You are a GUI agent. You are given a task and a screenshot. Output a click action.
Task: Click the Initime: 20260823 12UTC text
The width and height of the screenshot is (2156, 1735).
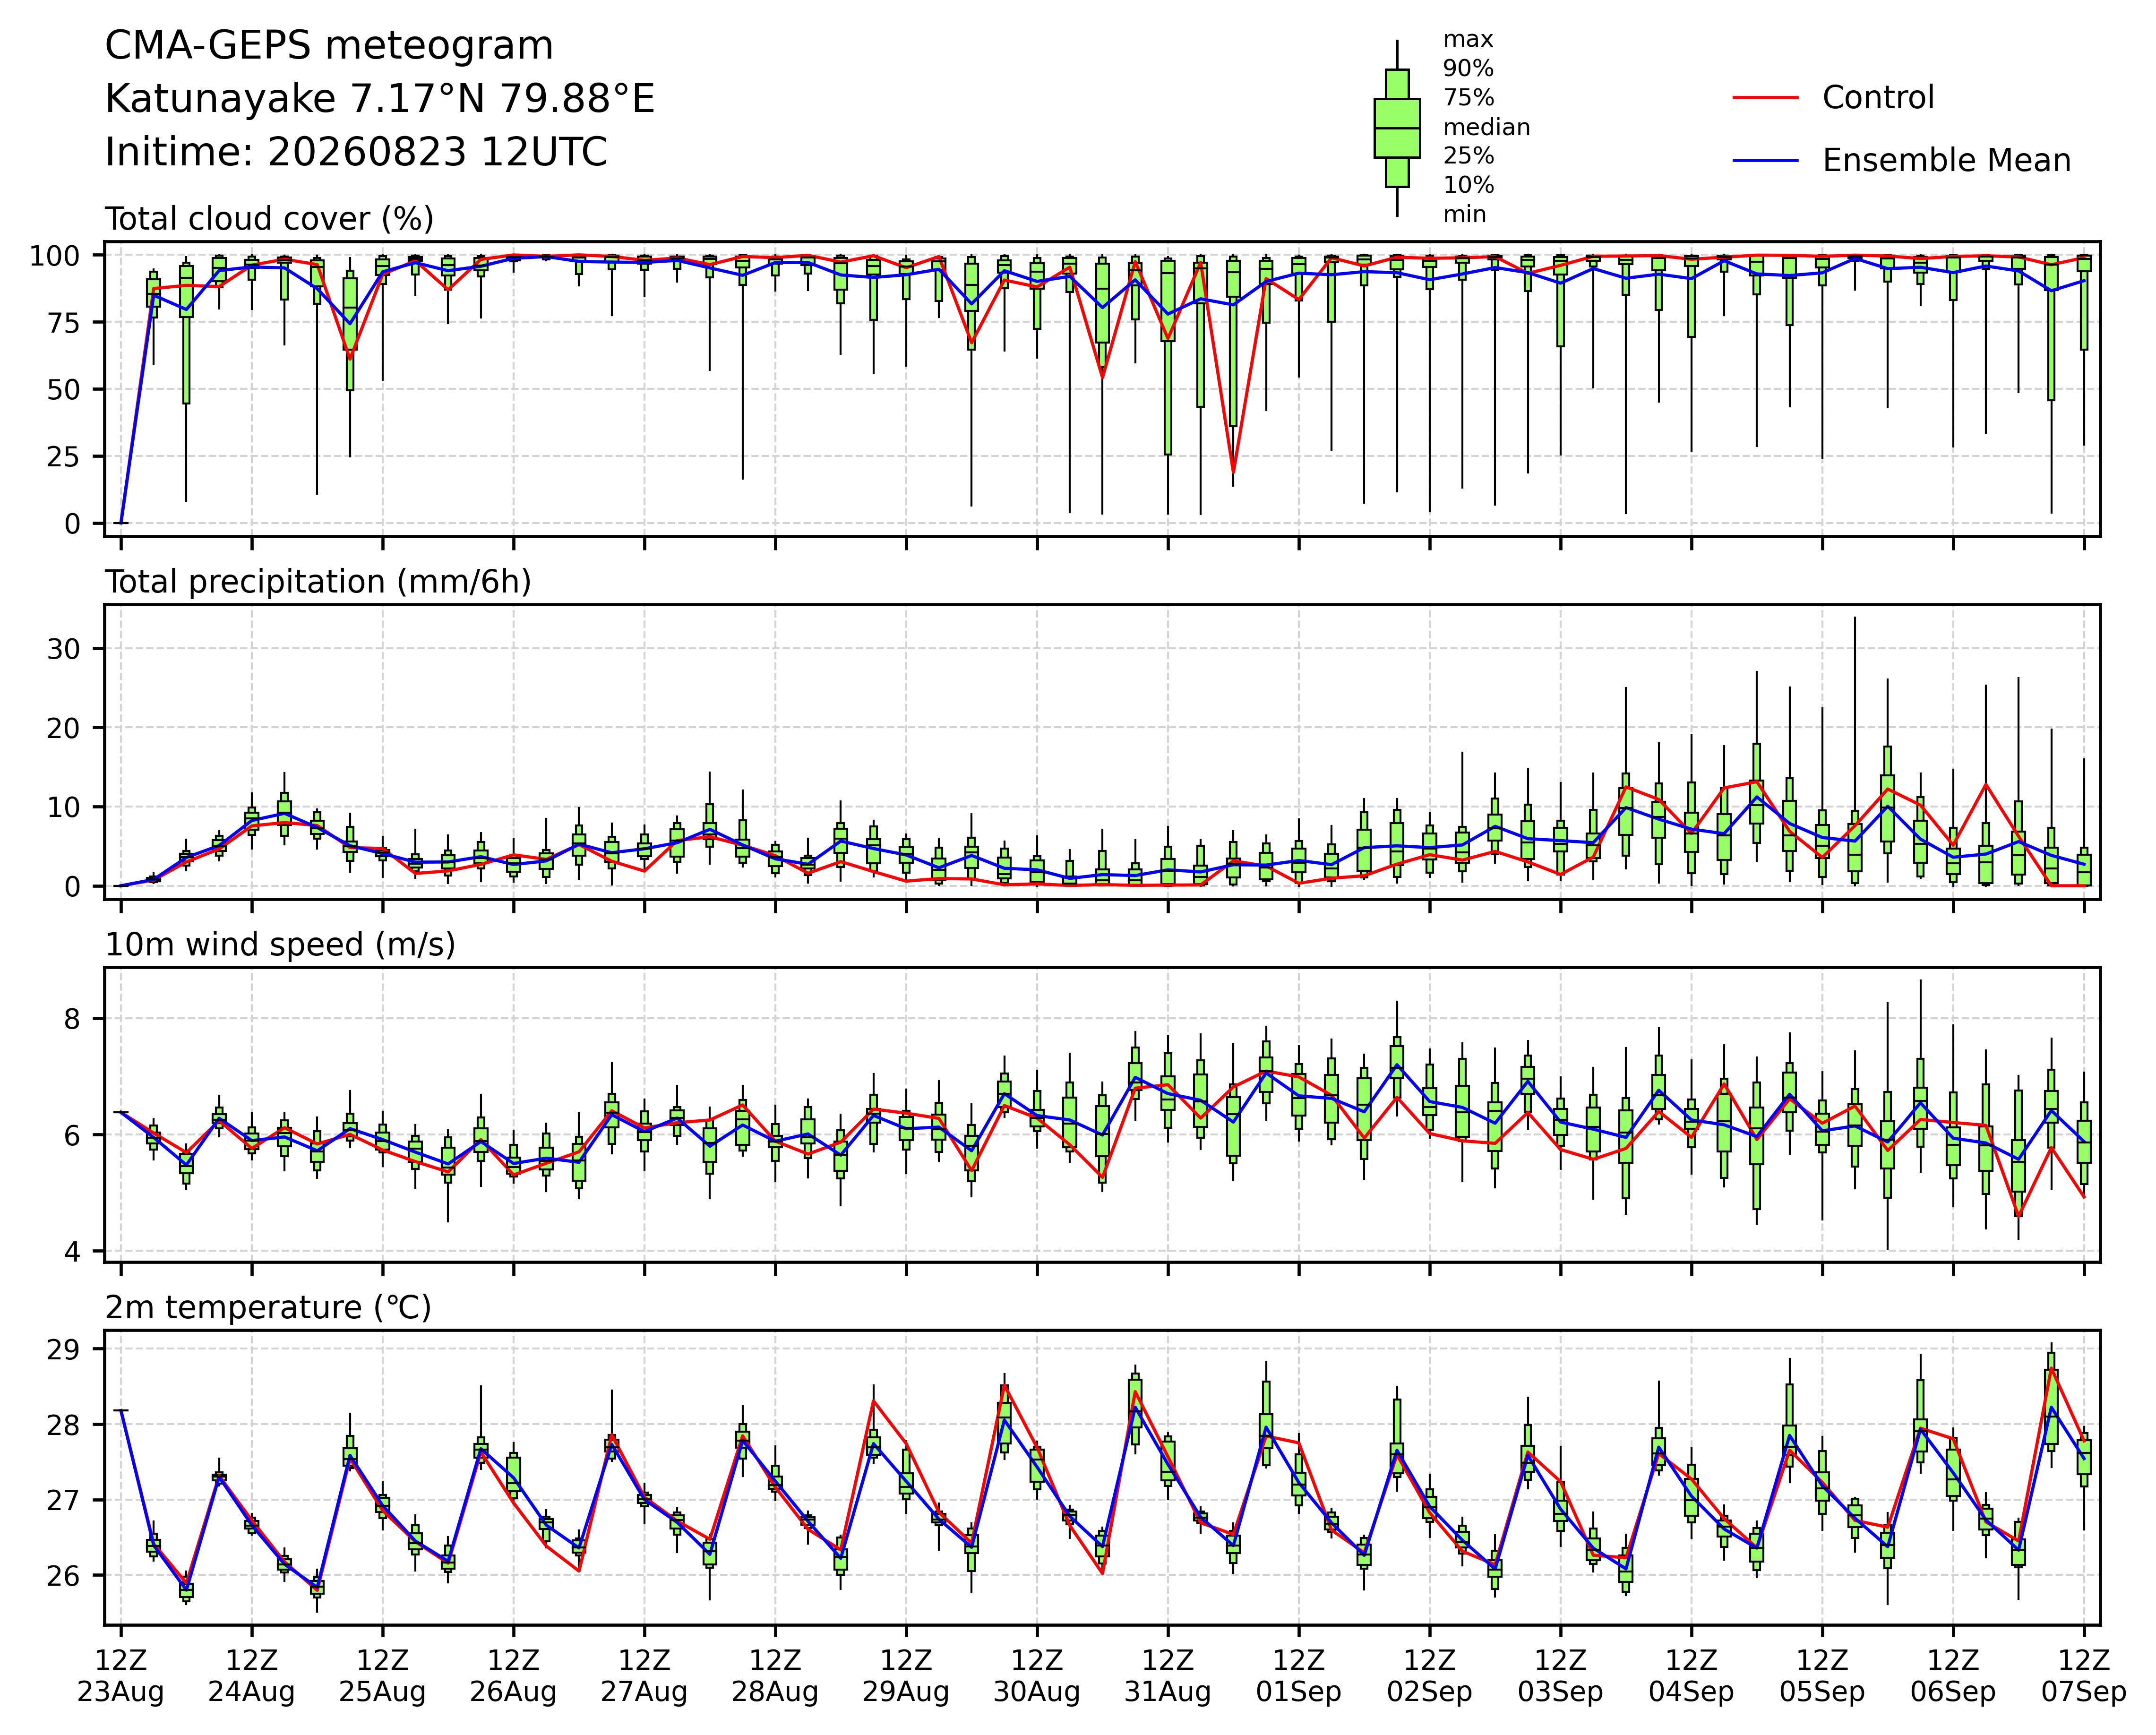point(356,153)
